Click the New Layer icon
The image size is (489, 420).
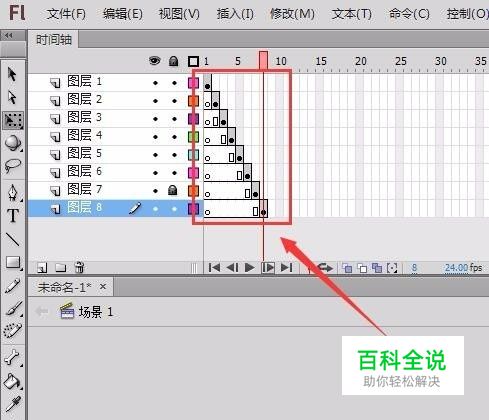42,268
